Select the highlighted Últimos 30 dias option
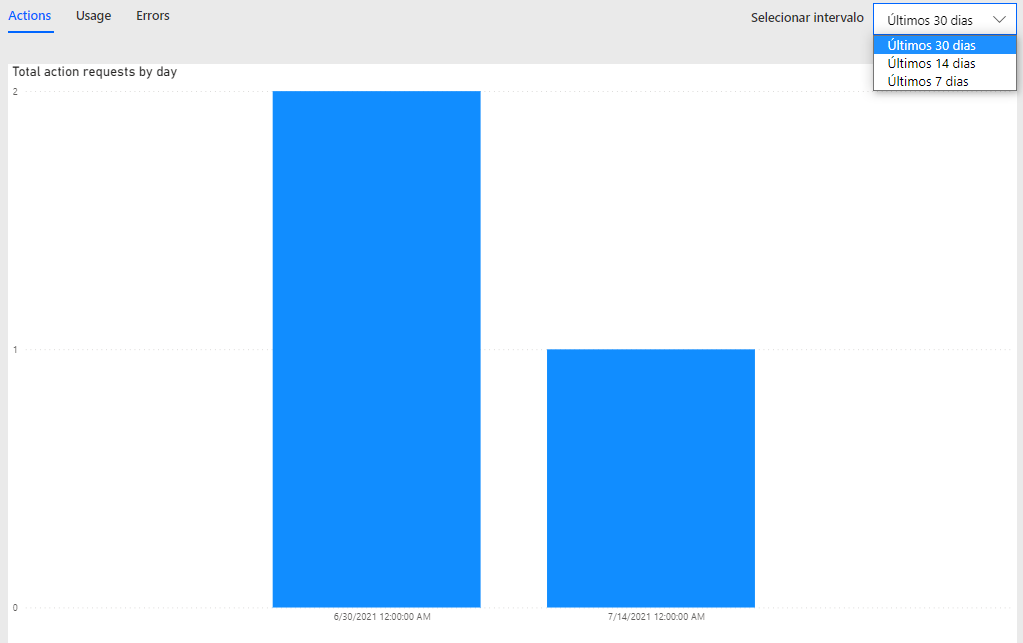The width and height of the screenshot is (1023, 643). tap(945, 45)
